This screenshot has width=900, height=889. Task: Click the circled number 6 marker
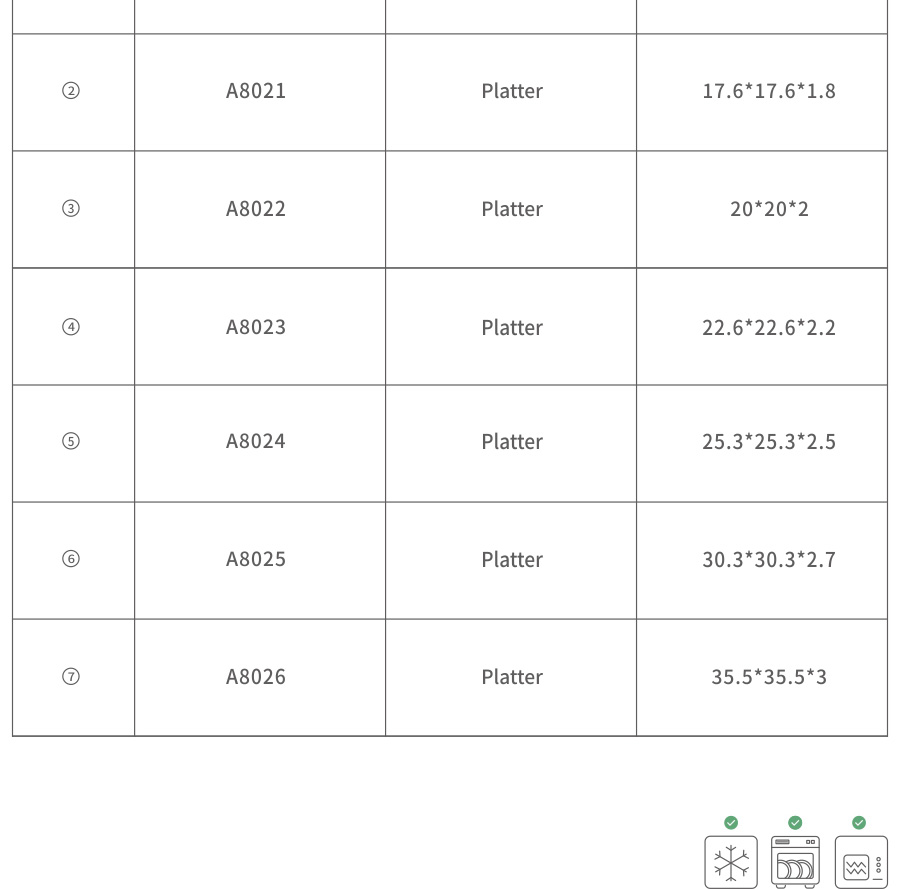point(71,559)
